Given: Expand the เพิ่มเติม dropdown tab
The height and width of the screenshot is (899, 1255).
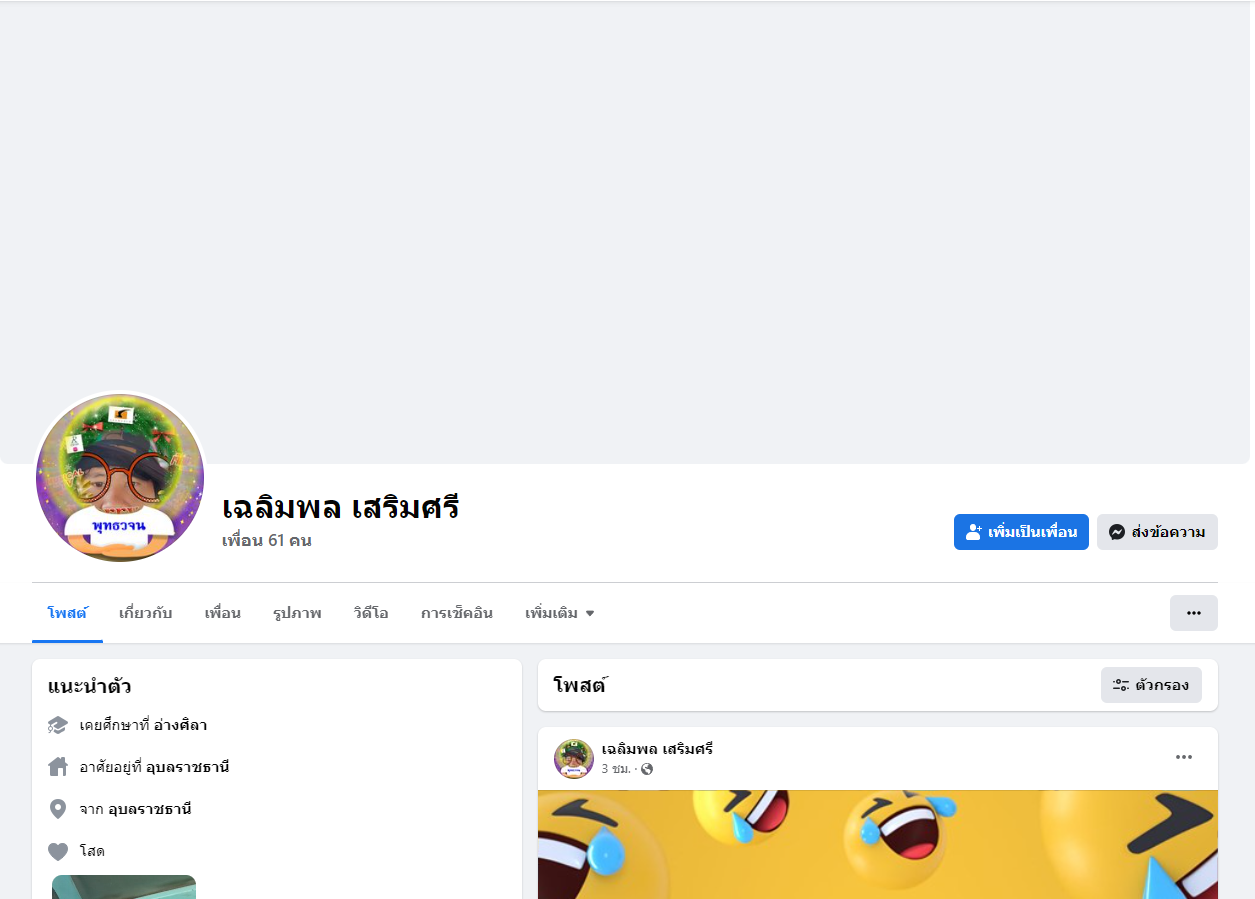Looking at the screenshot, I should [x=560, y=613].
